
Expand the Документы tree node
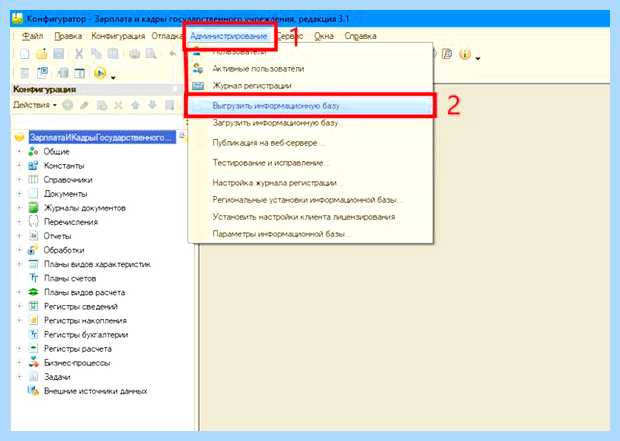19,194
